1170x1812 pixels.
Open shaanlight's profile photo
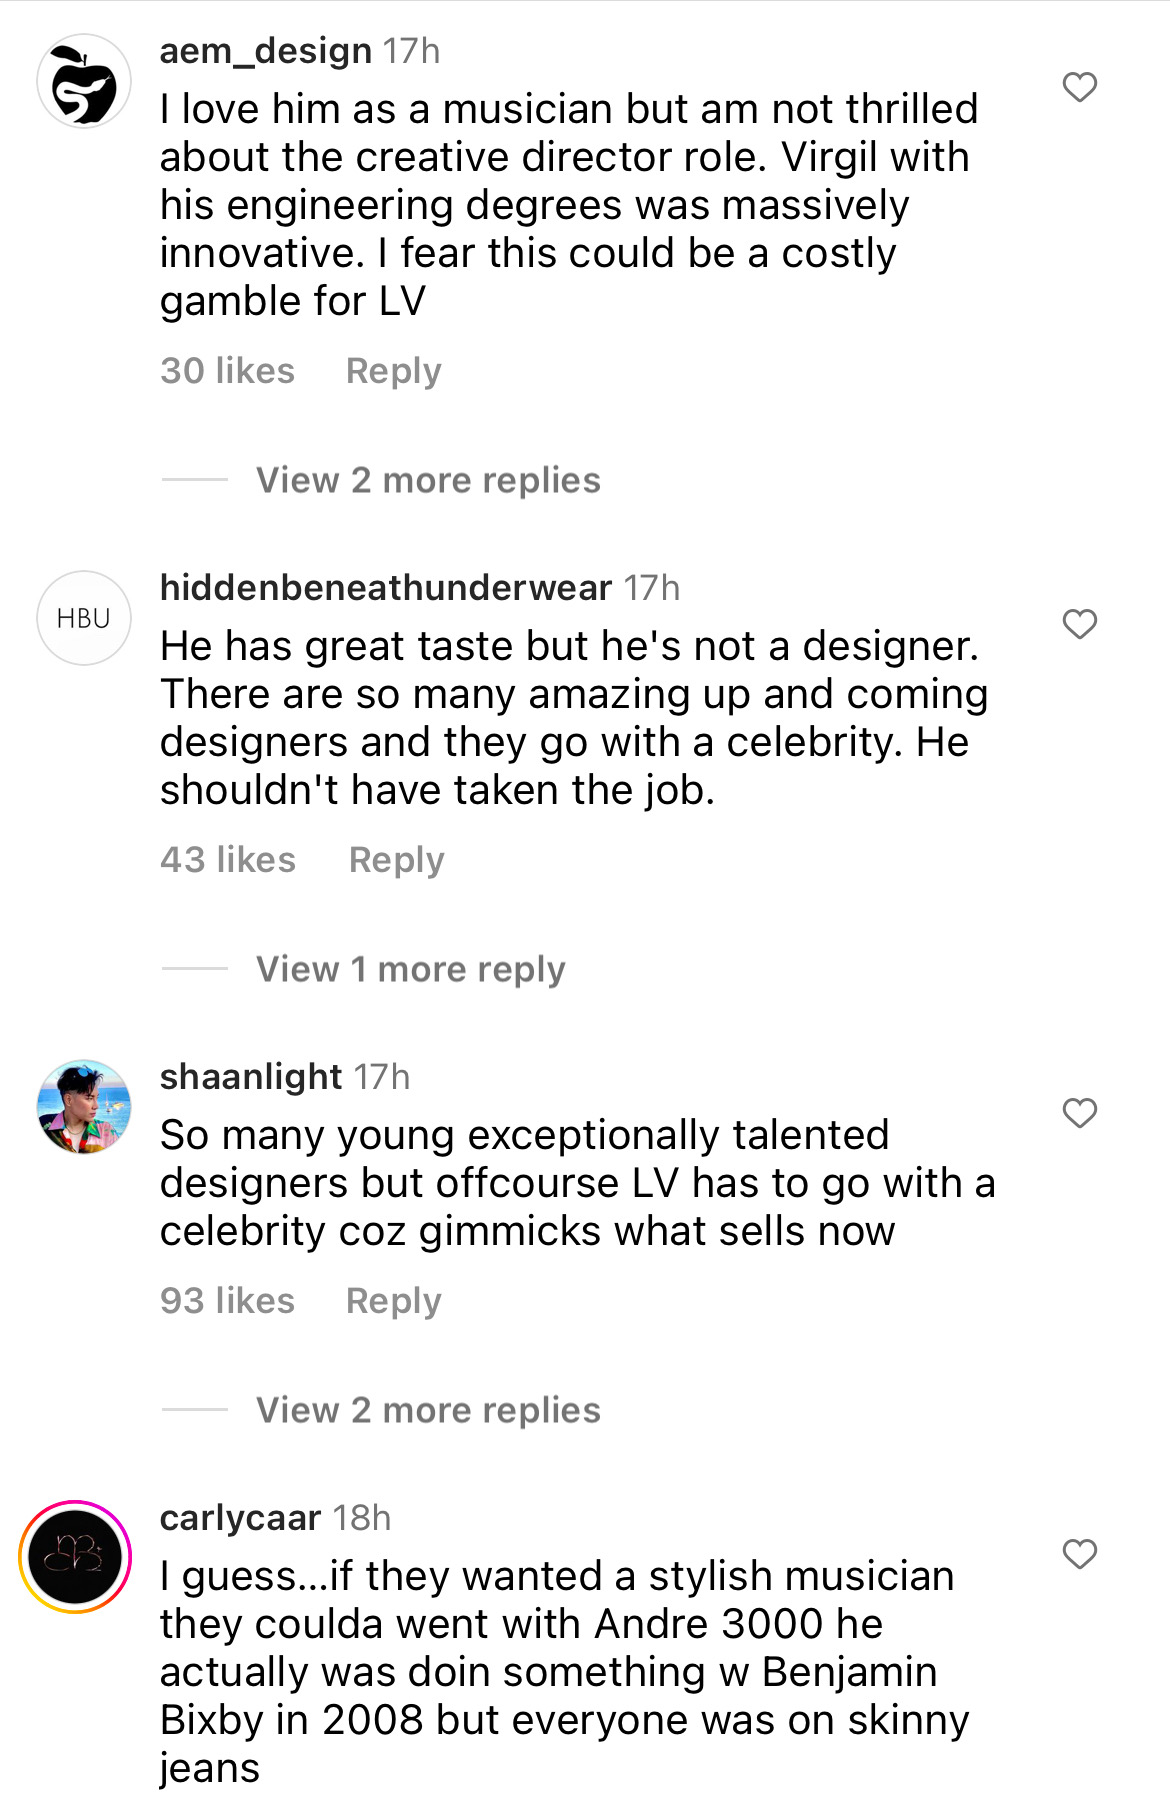click(x=84, y=1107)
